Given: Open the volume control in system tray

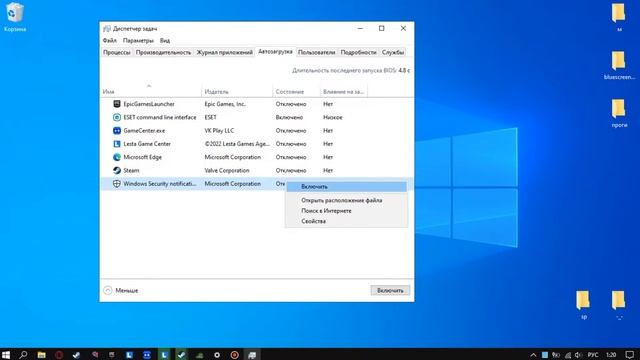Looking at the screenshot, I should click(578, 355).
